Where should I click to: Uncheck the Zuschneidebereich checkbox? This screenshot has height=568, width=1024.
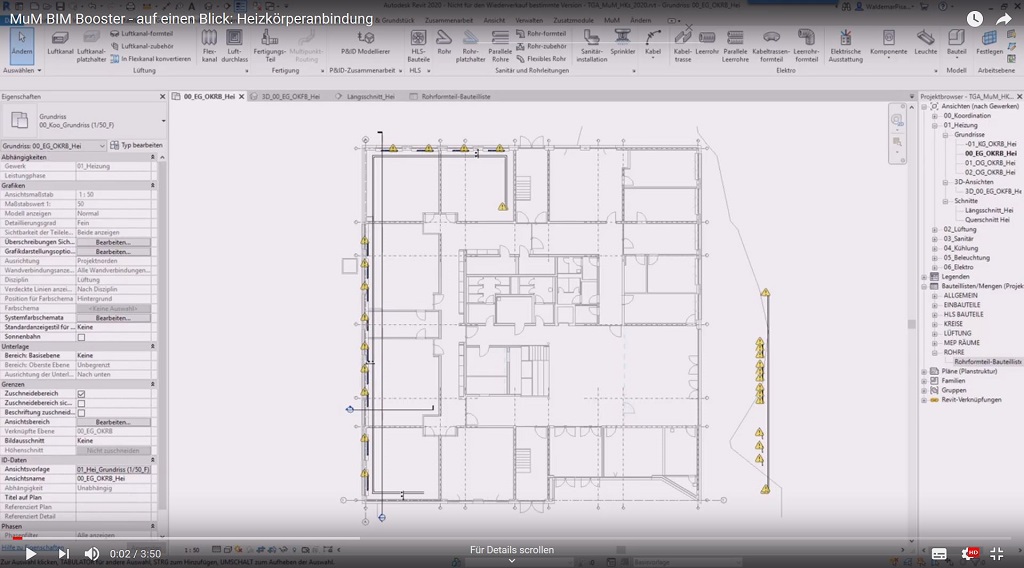pyautogui.click(x=82, y=394)
